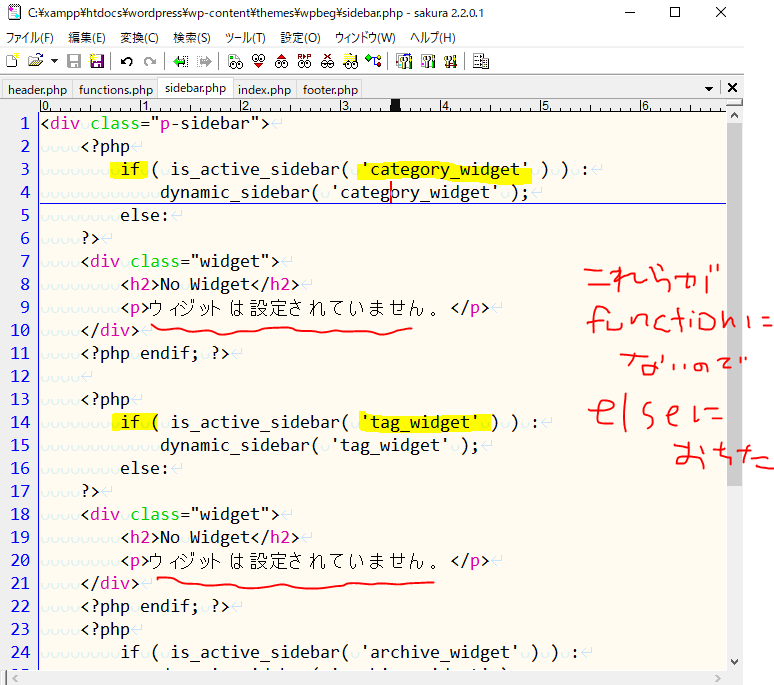Switch to the functions.php tab
Screen dimensions: 774x685
(116, 90)
